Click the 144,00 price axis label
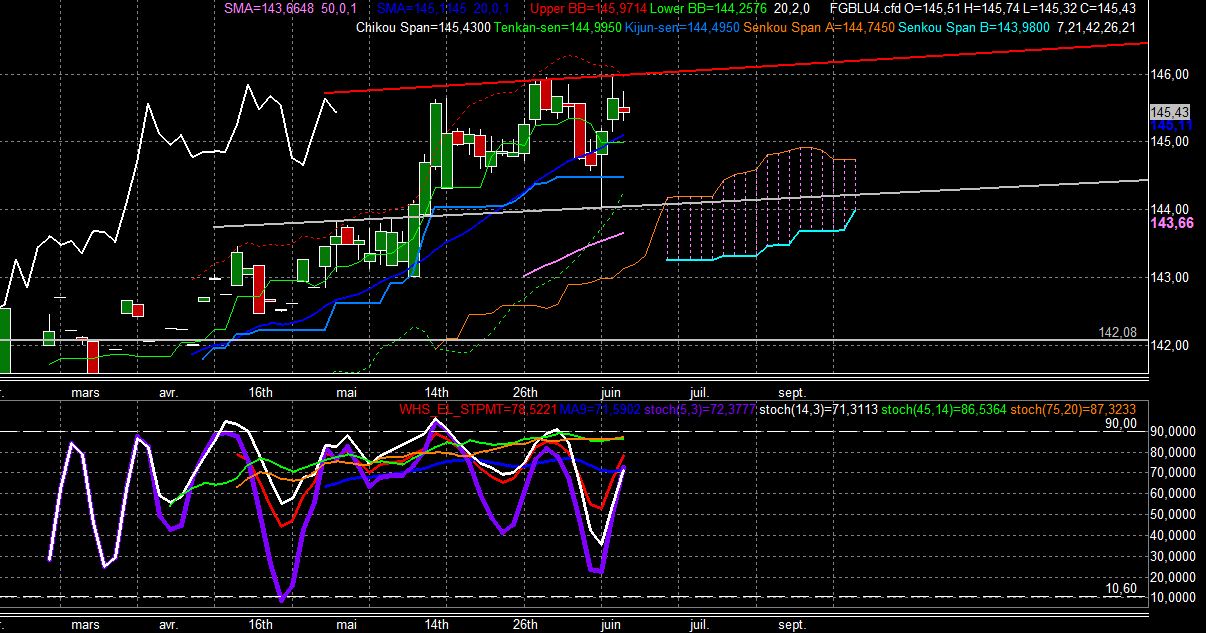 pos(1169,209)
